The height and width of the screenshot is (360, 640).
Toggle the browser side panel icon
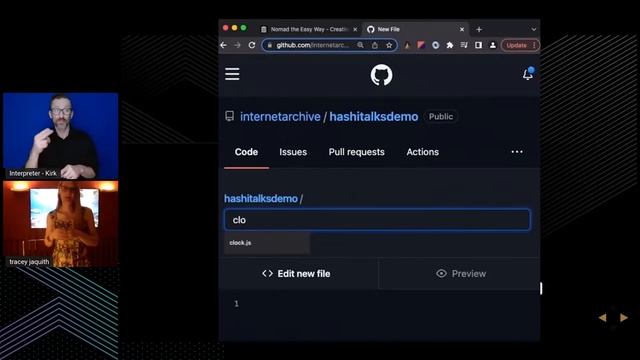coord(478,45)
